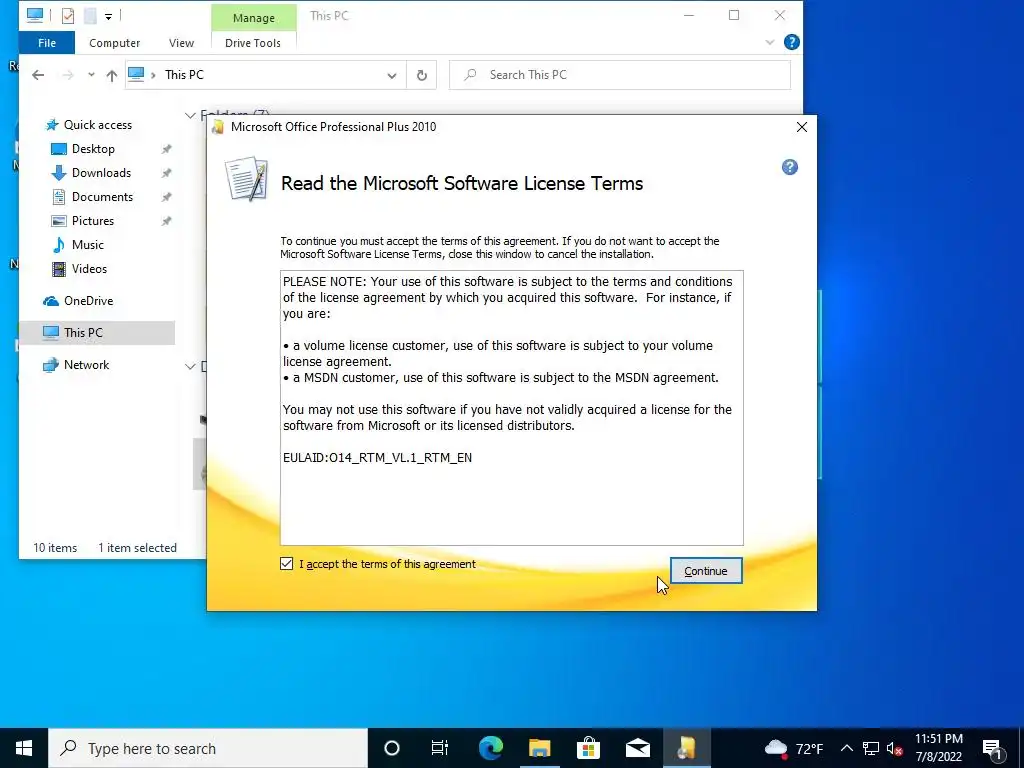Image resolution: width=1024 pixels, height=768 pixels.
Task: Click the File Explorer system icon
Action: (x=35, y=15)
